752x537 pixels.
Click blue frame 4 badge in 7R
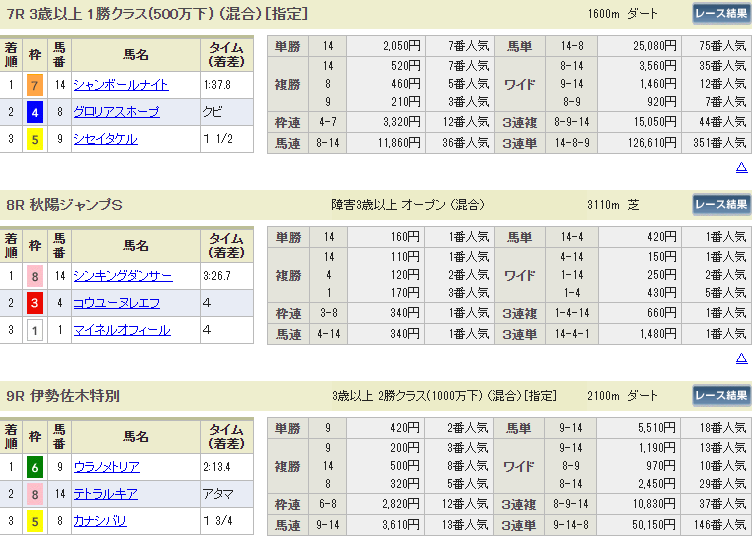tap(35, 112)
